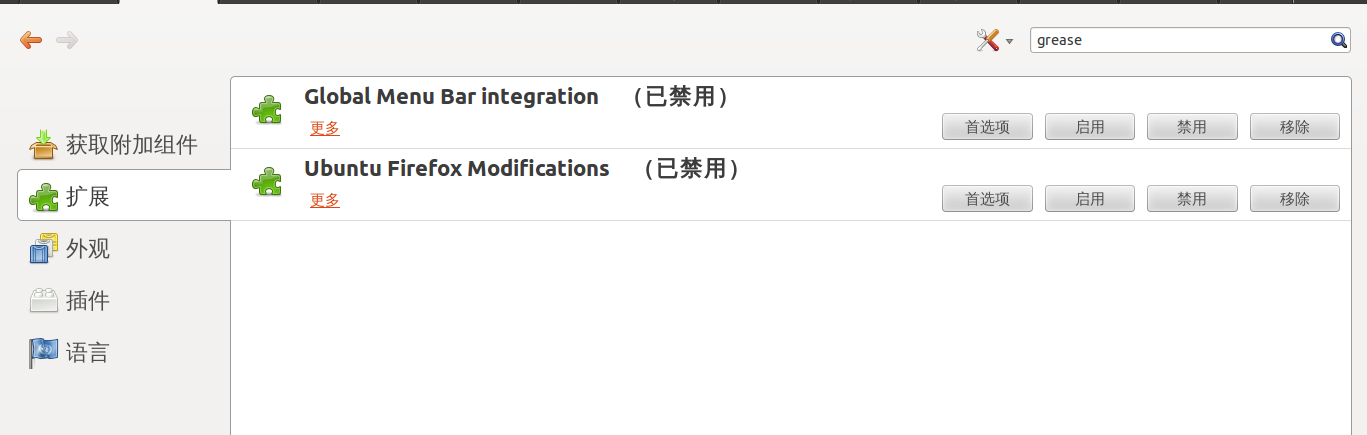Remove Global Menu Bar integration with 移除
This screenshot has width=1367, height=435.
(1295, 127)
